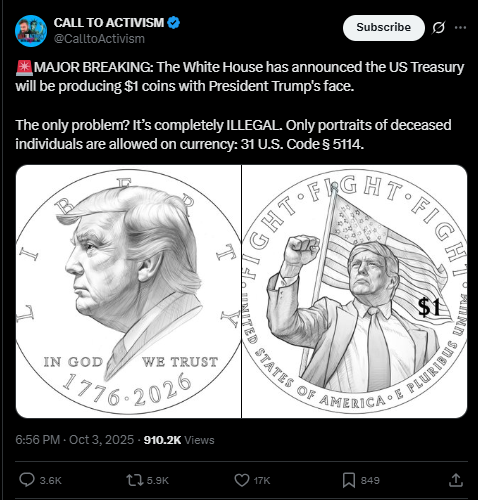Click the 5.9K reposts count

point(158,480)
